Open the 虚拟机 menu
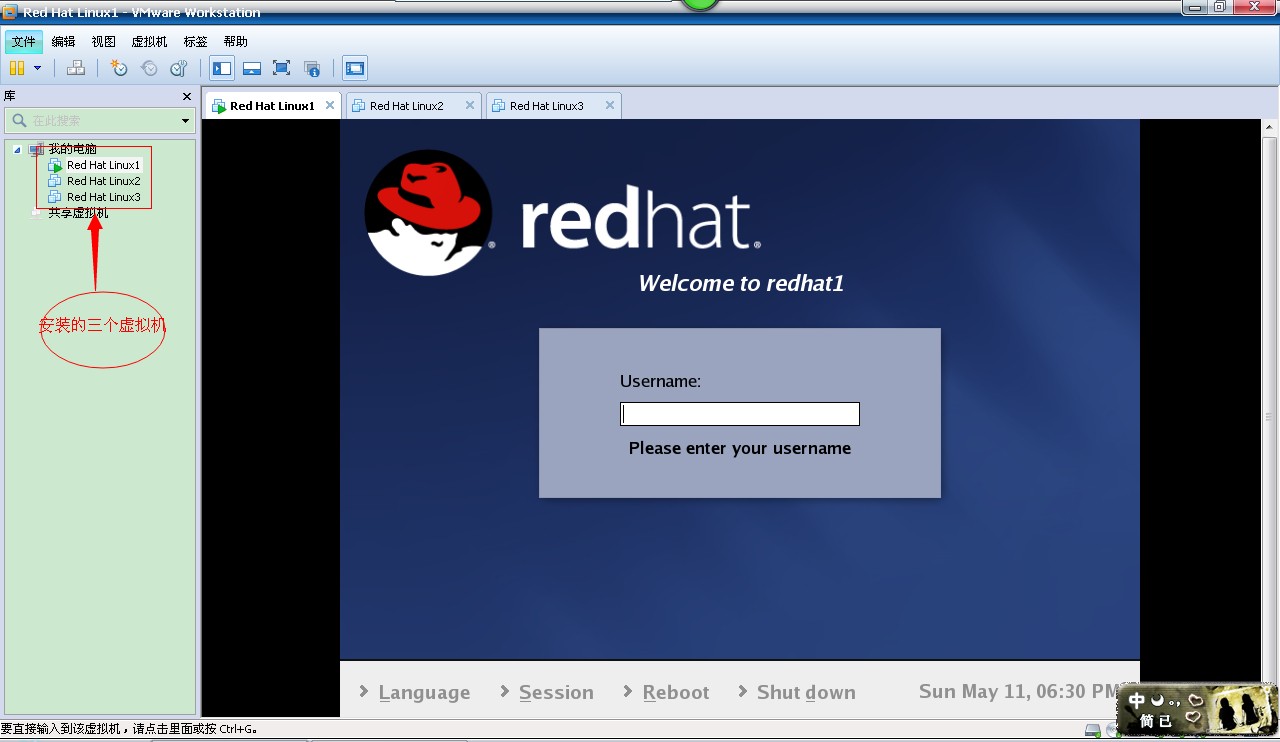Viewport: 1280px width, 742px height. [x=150, y=41]
